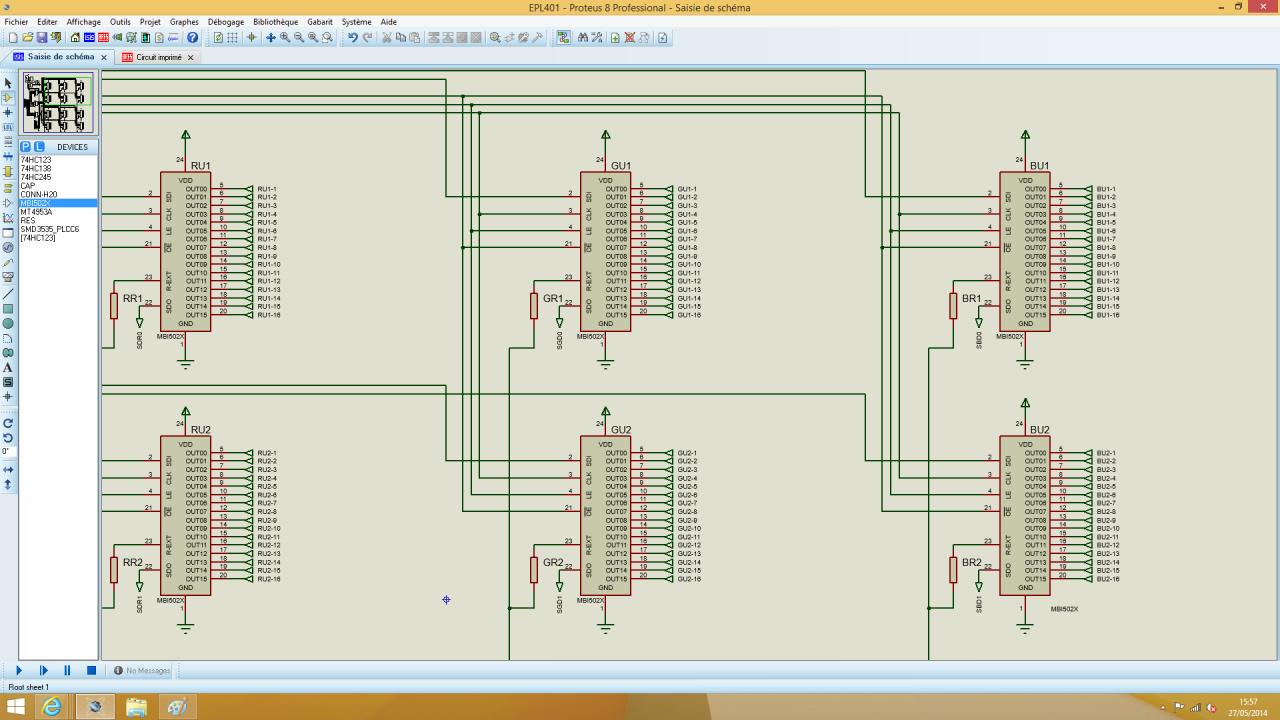Open Internet Explorer from taskbar

[x=51, y=707]
